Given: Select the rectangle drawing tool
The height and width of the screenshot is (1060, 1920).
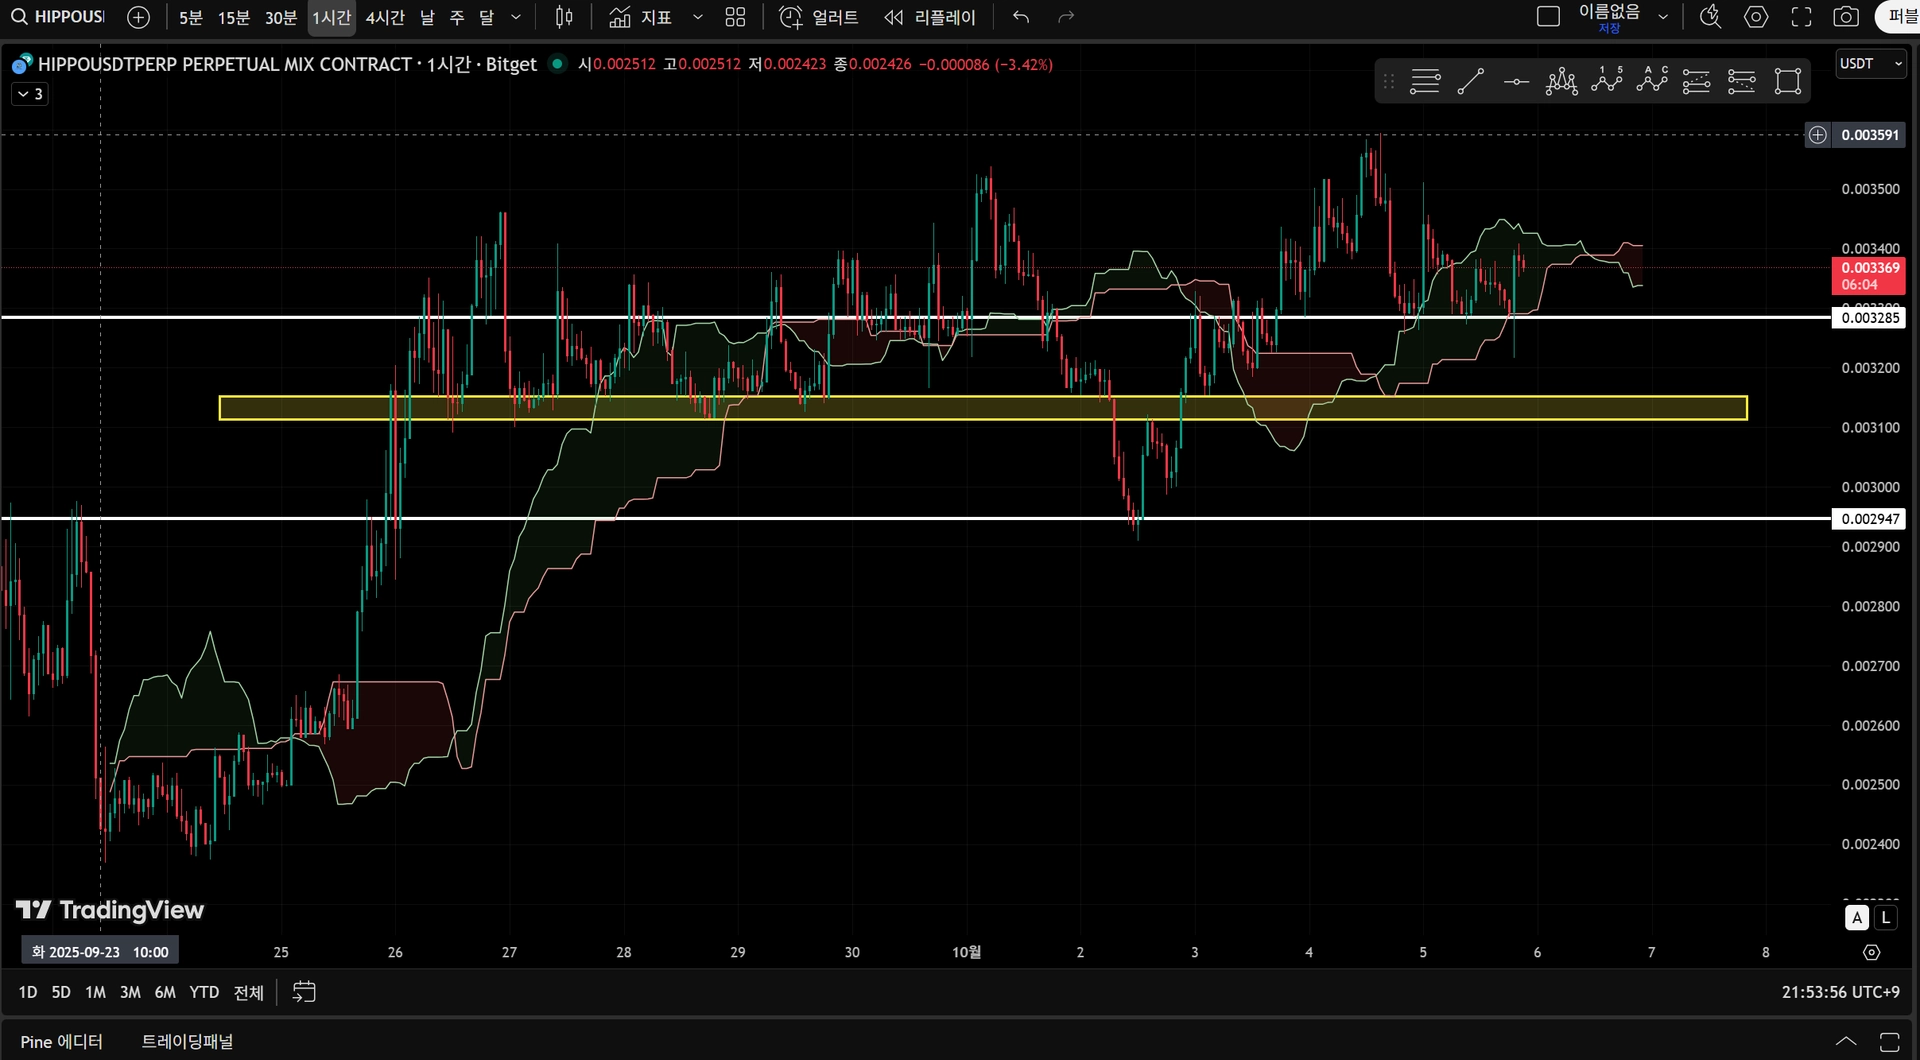Looking at the screenshot, I should tap(1787, 81).
